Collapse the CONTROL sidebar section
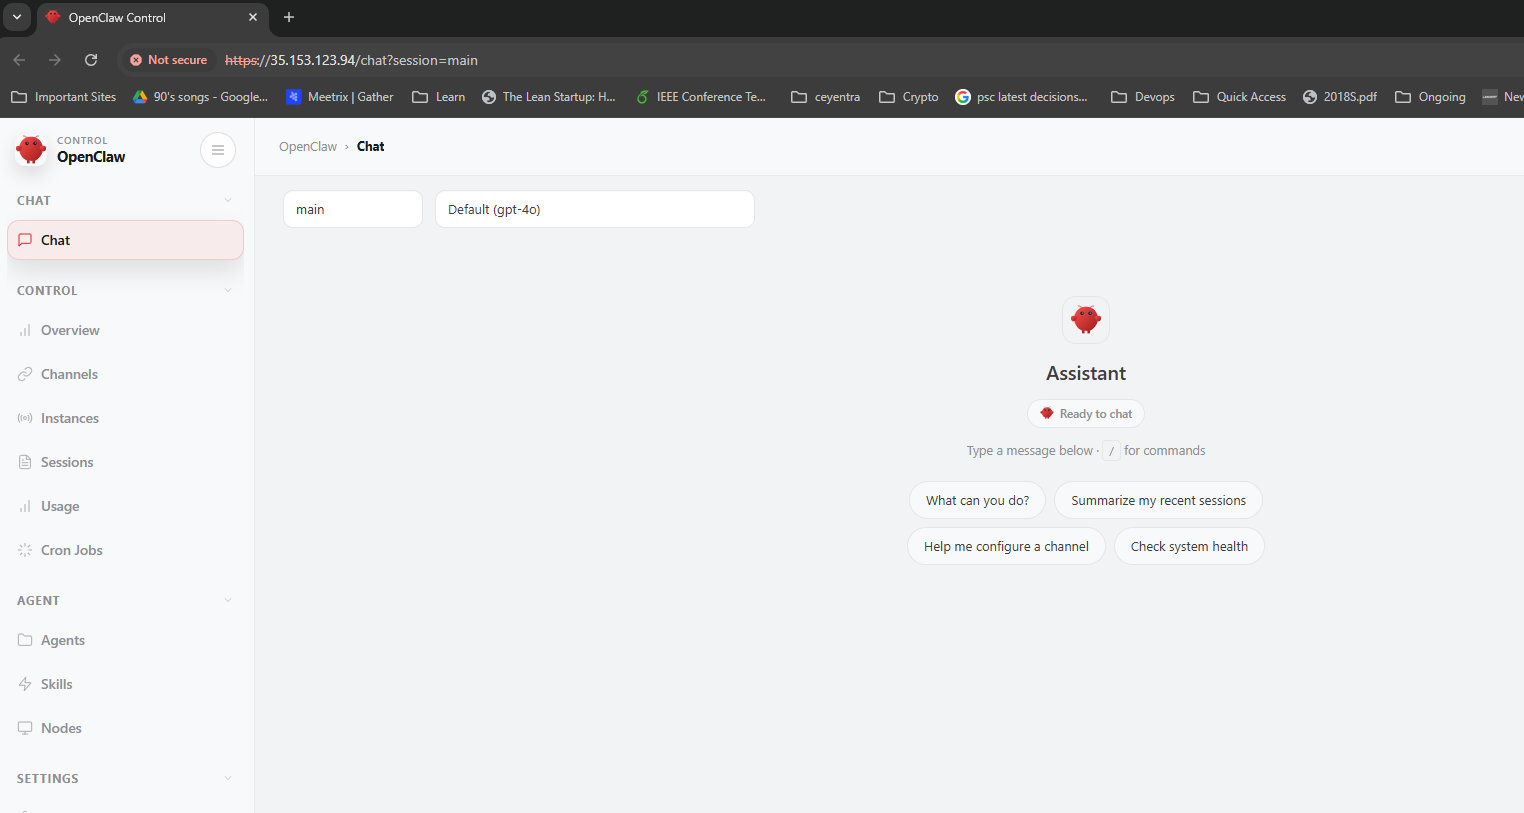This screenshot has height=813, width=1524. click(x=228, y=291)
